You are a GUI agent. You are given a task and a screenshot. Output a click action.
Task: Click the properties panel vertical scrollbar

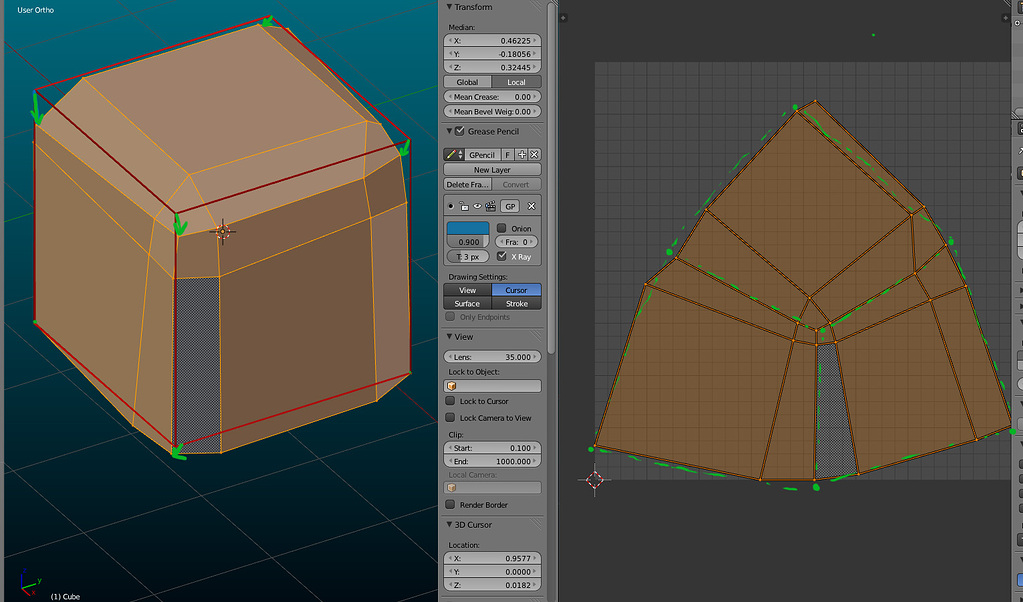click(551, 177)
